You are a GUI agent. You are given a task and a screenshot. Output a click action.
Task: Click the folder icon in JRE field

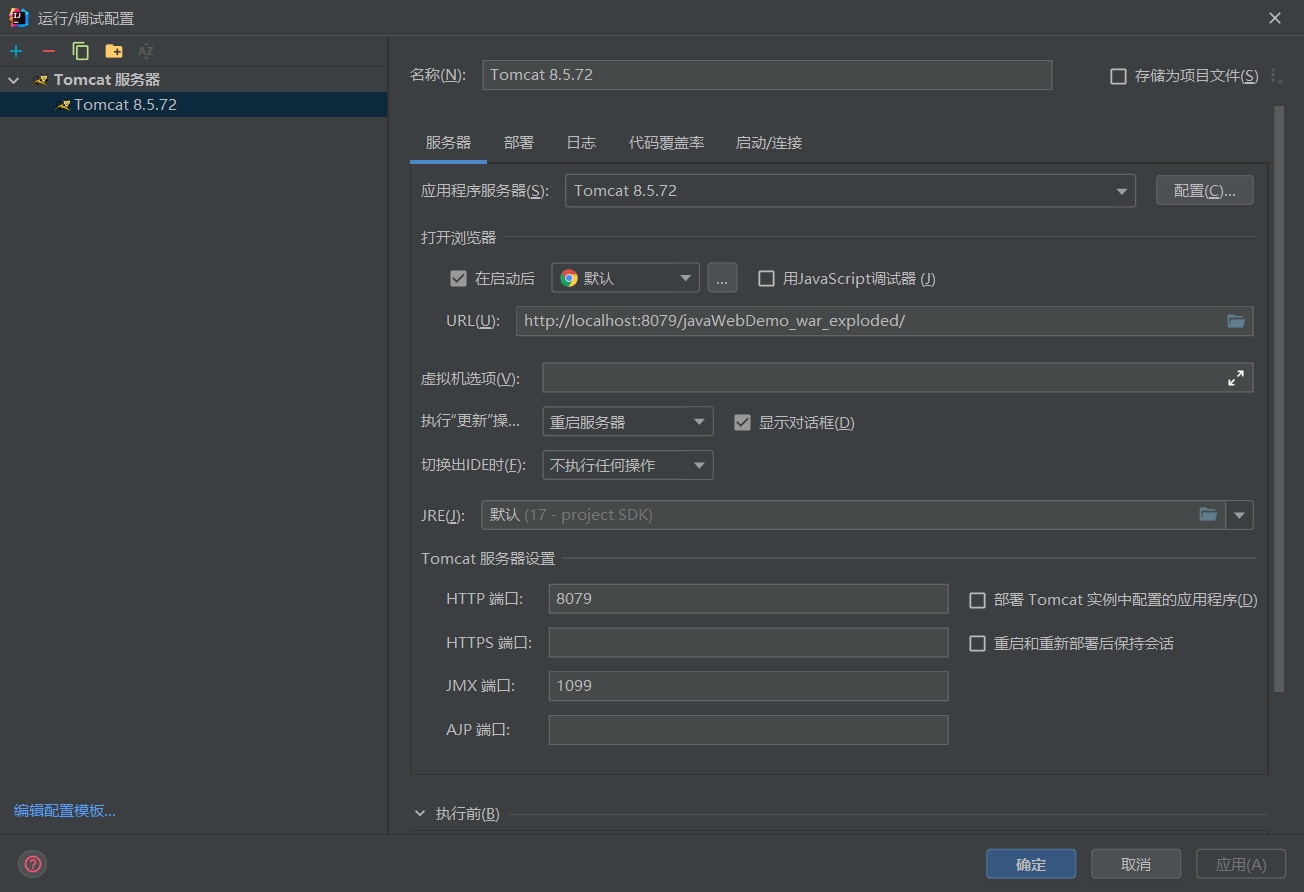[1208, 515]
